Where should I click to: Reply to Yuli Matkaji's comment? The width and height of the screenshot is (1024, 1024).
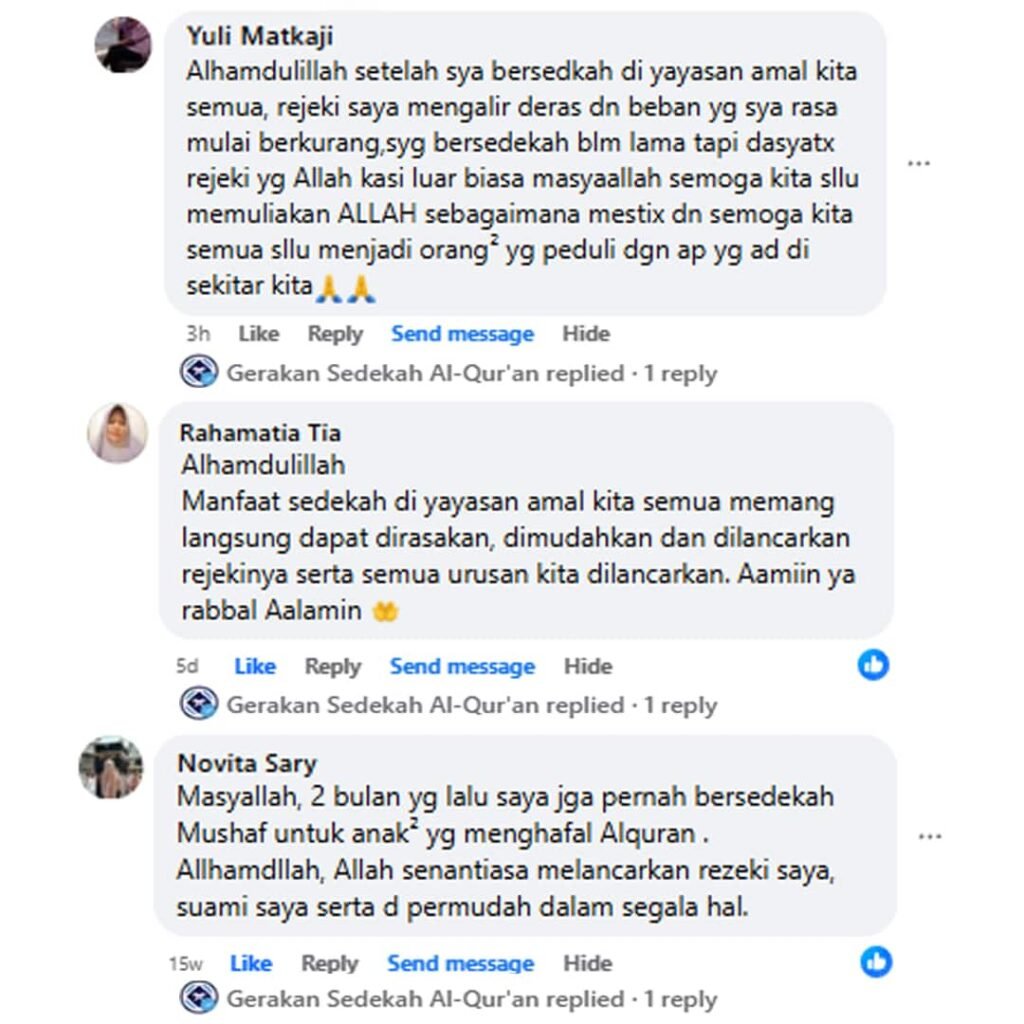[335, 334]
